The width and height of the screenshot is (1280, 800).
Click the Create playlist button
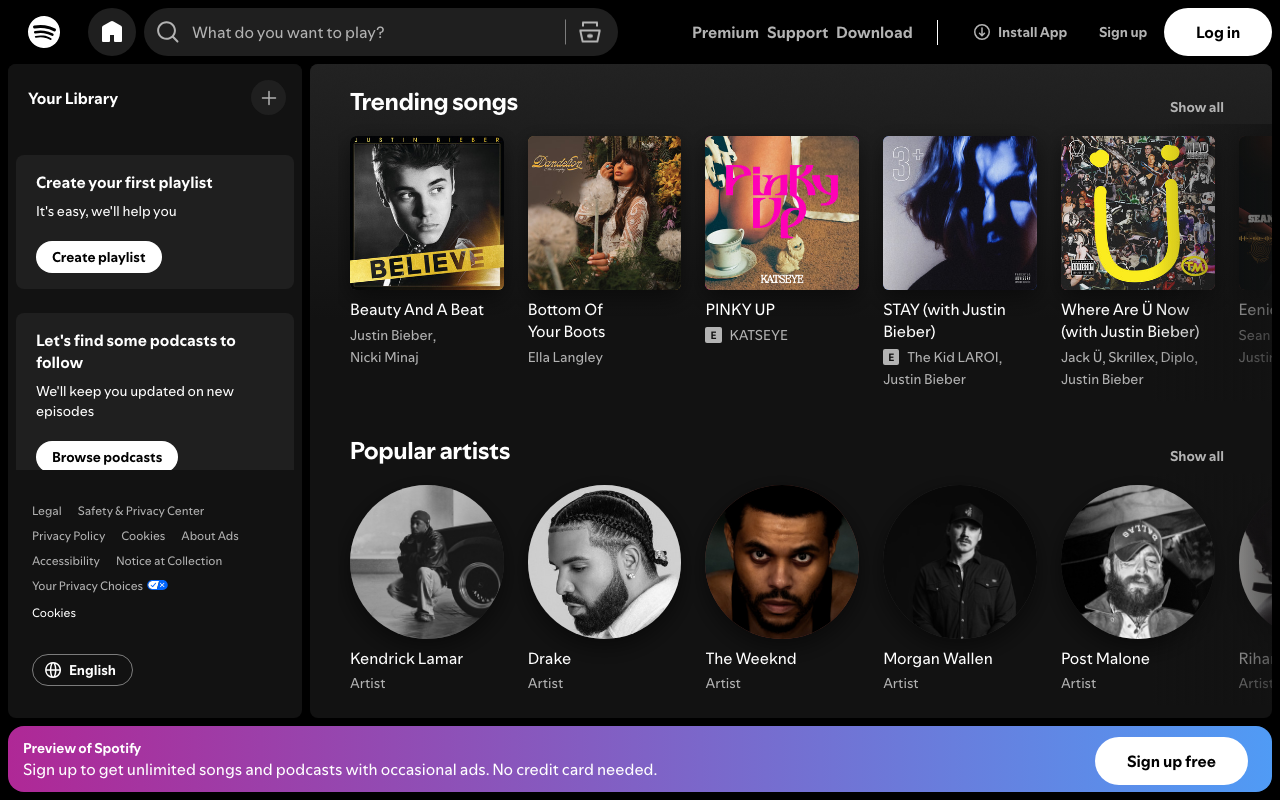(98, 257)
